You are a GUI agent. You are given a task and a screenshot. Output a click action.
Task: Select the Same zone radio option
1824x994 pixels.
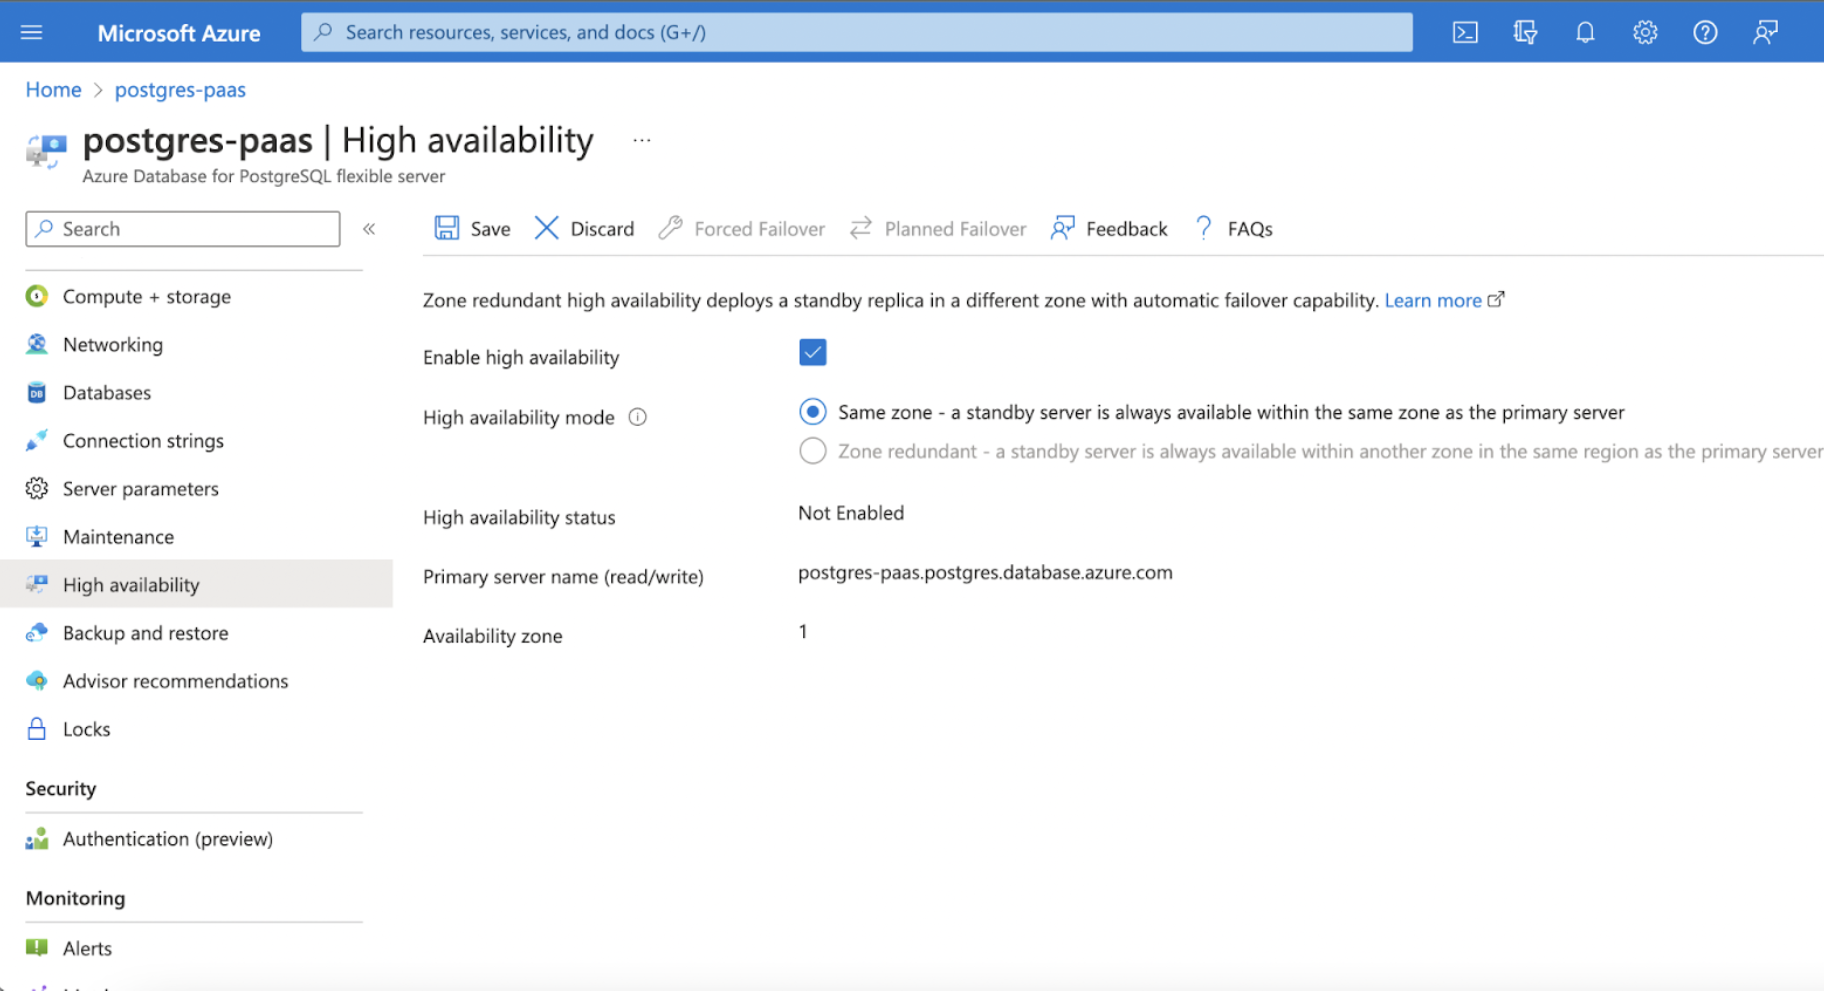click(x=813, y=412)
